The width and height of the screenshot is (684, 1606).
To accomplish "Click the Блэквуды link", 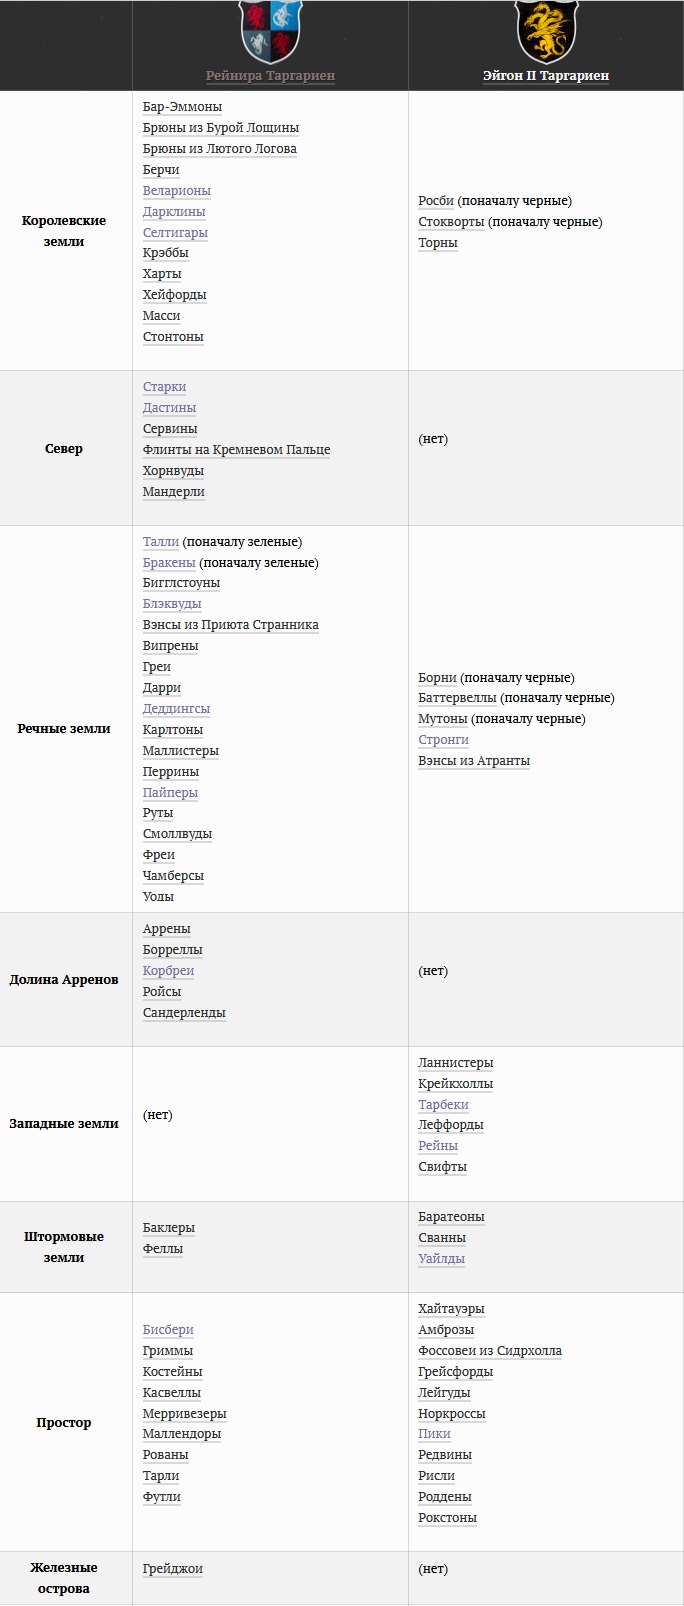I will [x=172, y=604].
